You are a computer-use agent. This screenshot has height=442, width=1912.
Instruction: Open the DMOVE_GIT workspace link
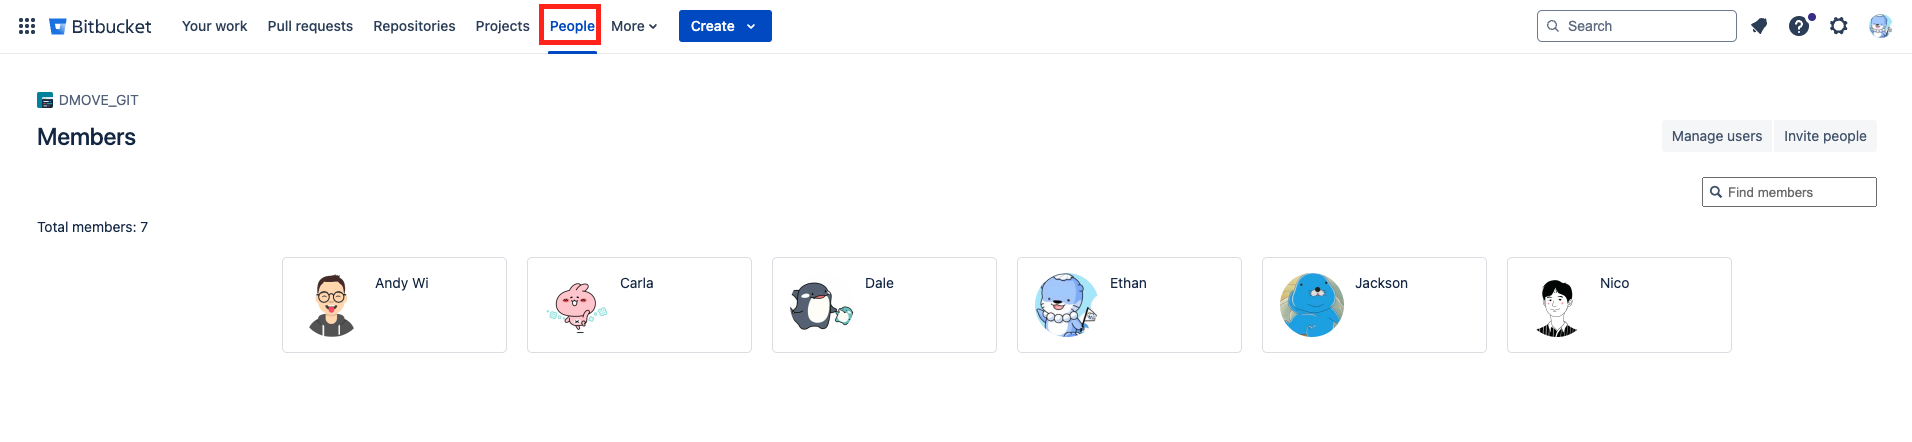(98, 100)
